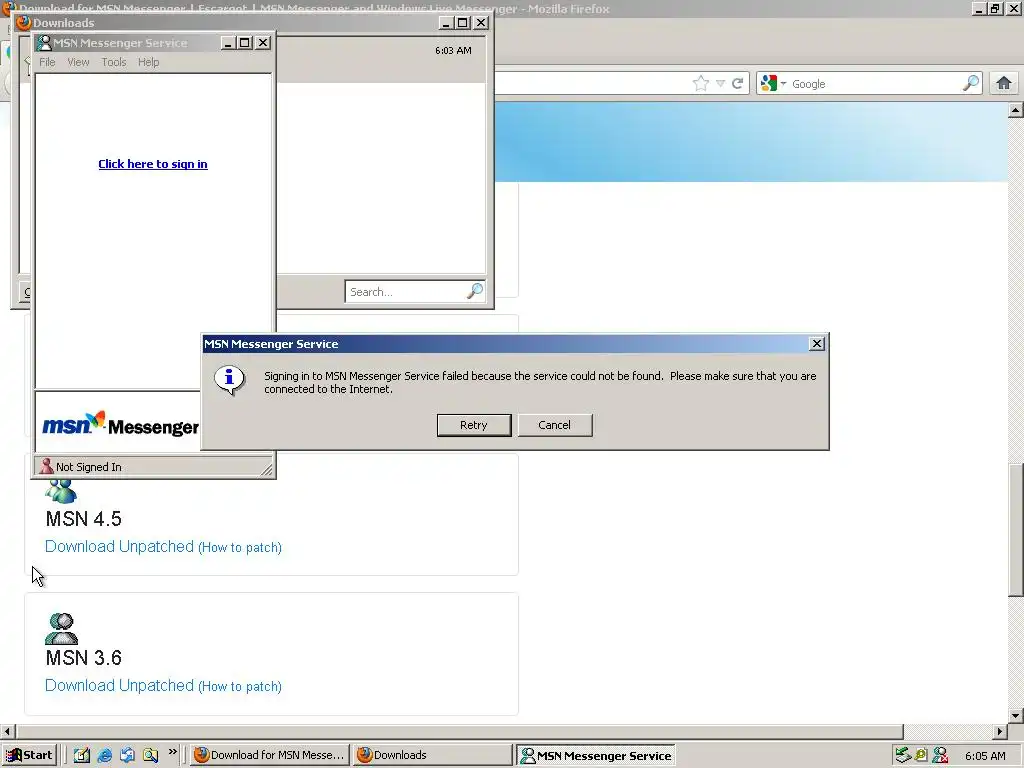Click the magnifier icon in Downloads search
Image resolution: width=1024 pixels, height=768 pixels.
pos(475,291)
